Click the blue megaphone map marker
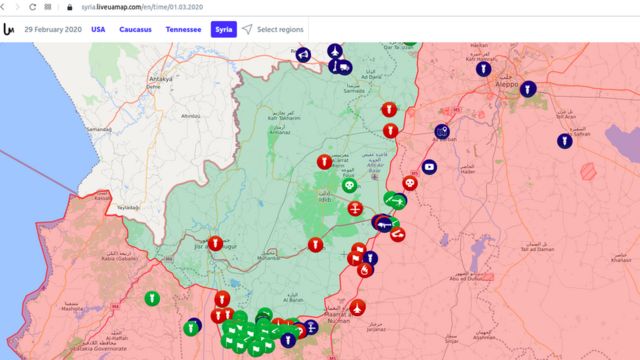 (303, 55)
